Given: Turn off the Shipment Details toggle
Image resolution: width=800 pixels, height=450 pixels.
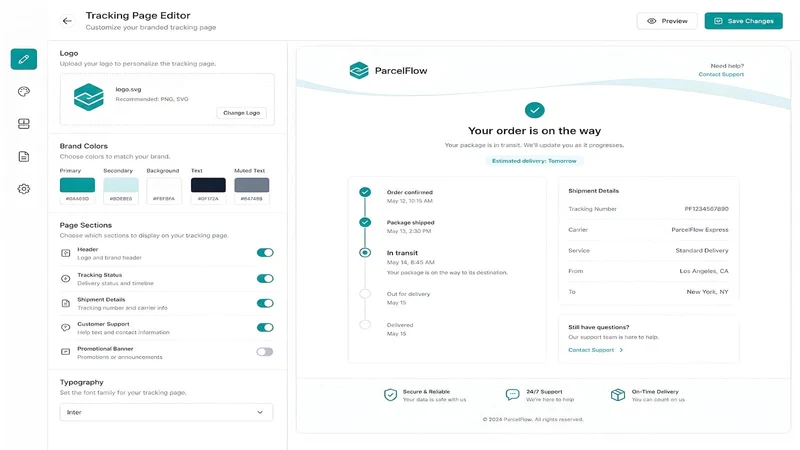Looking at the screenshot, I should tap(265, 303).
